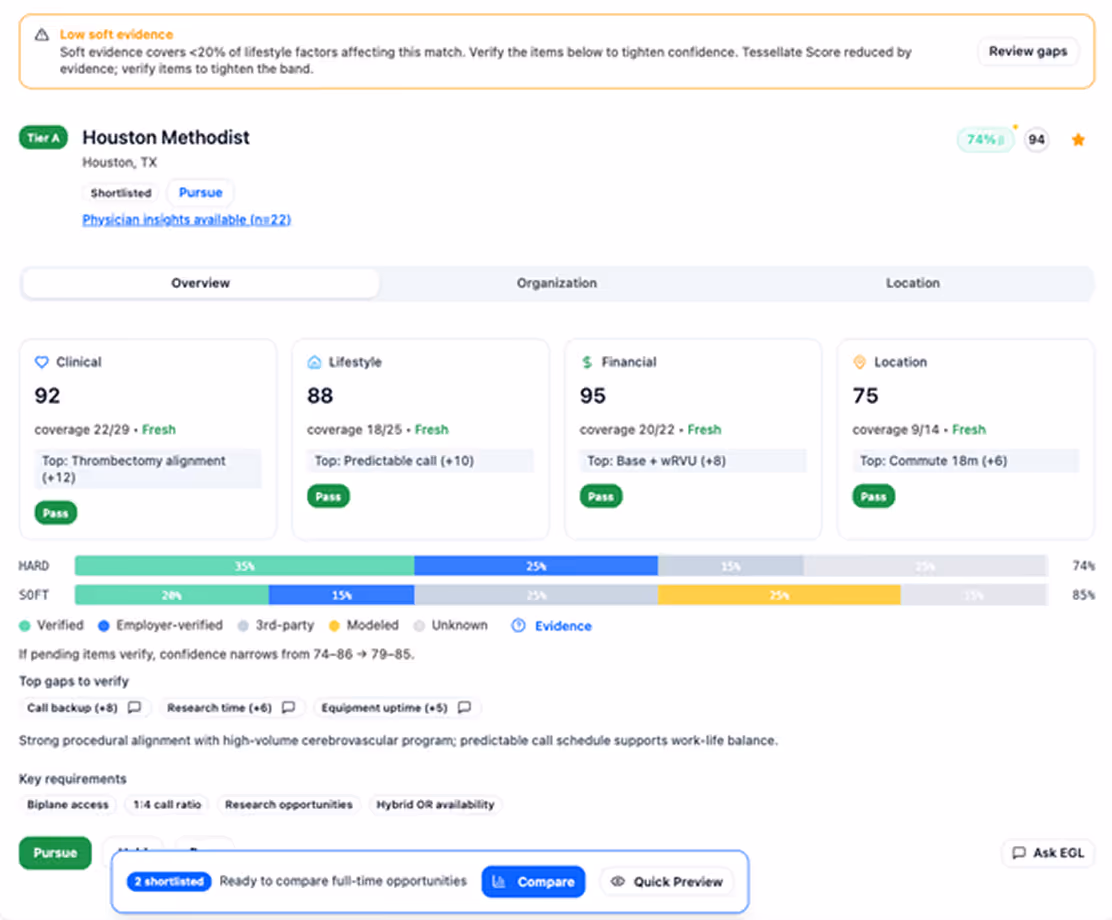The image size is (1112, 920).
Task: Click the 3rd-party legend dot
Action: click(243, 626)
